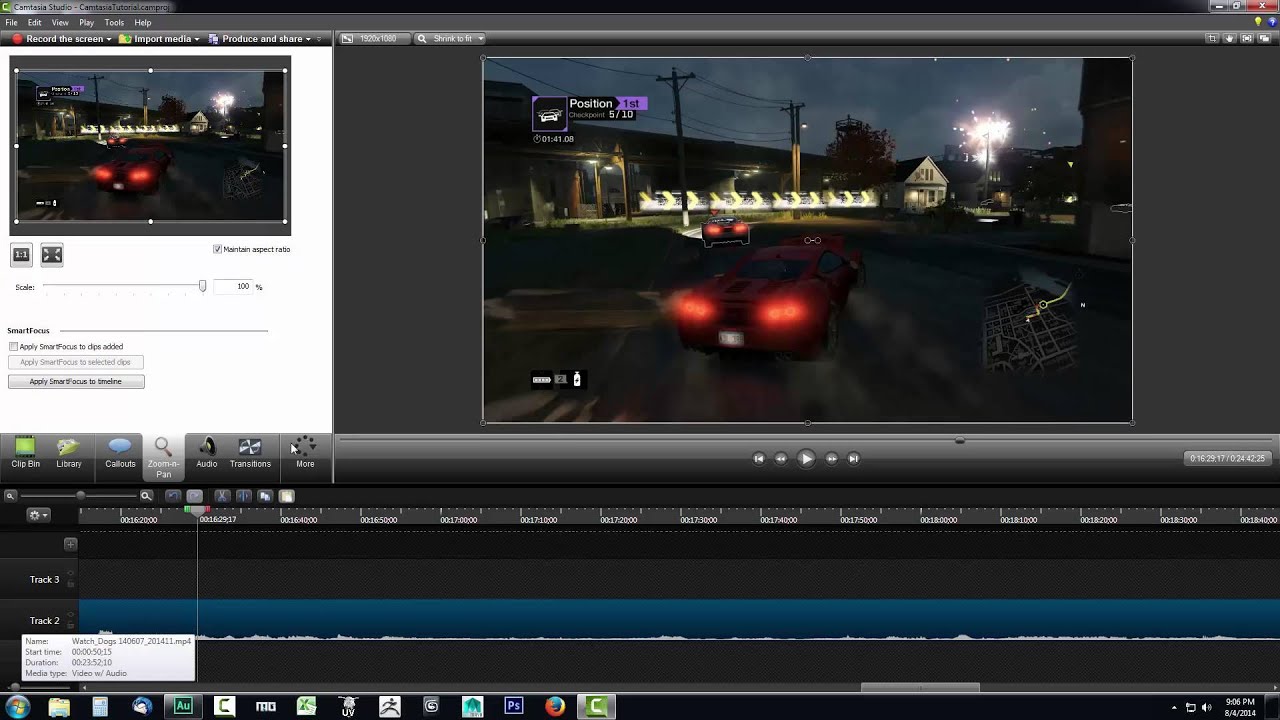Jump to previous clip
Screen dimensions: 1280x720
tap(758, 459)
